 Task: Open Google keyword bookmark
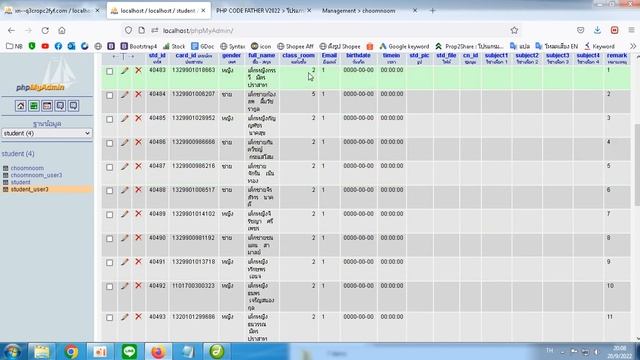click(404, 46)
